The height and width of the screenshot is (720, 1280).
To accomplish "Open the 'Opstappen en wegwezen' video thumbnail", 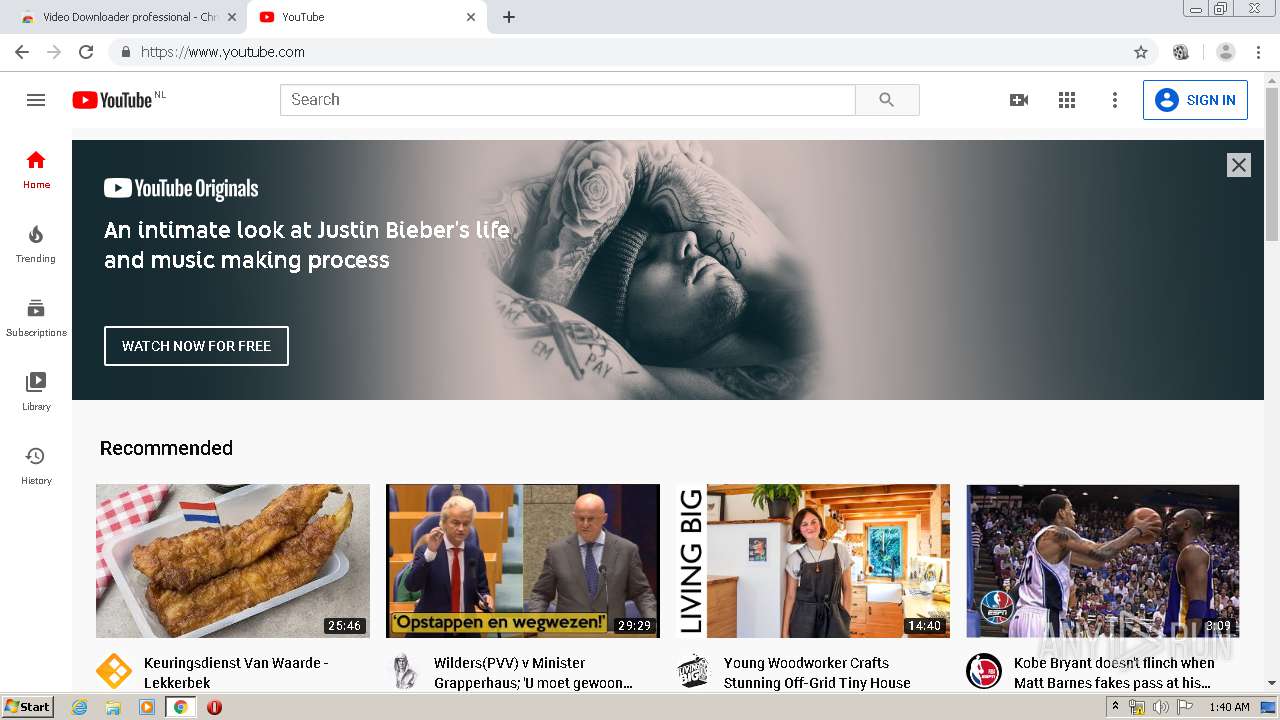I will click(x=523, y=561).
